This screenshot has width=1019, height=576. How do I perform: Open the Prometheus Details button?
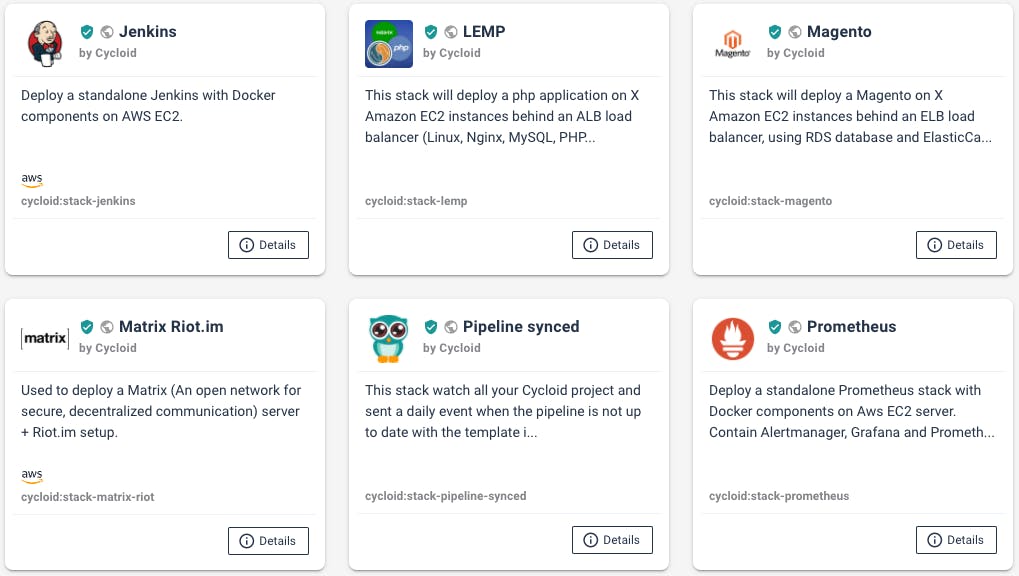956,540
